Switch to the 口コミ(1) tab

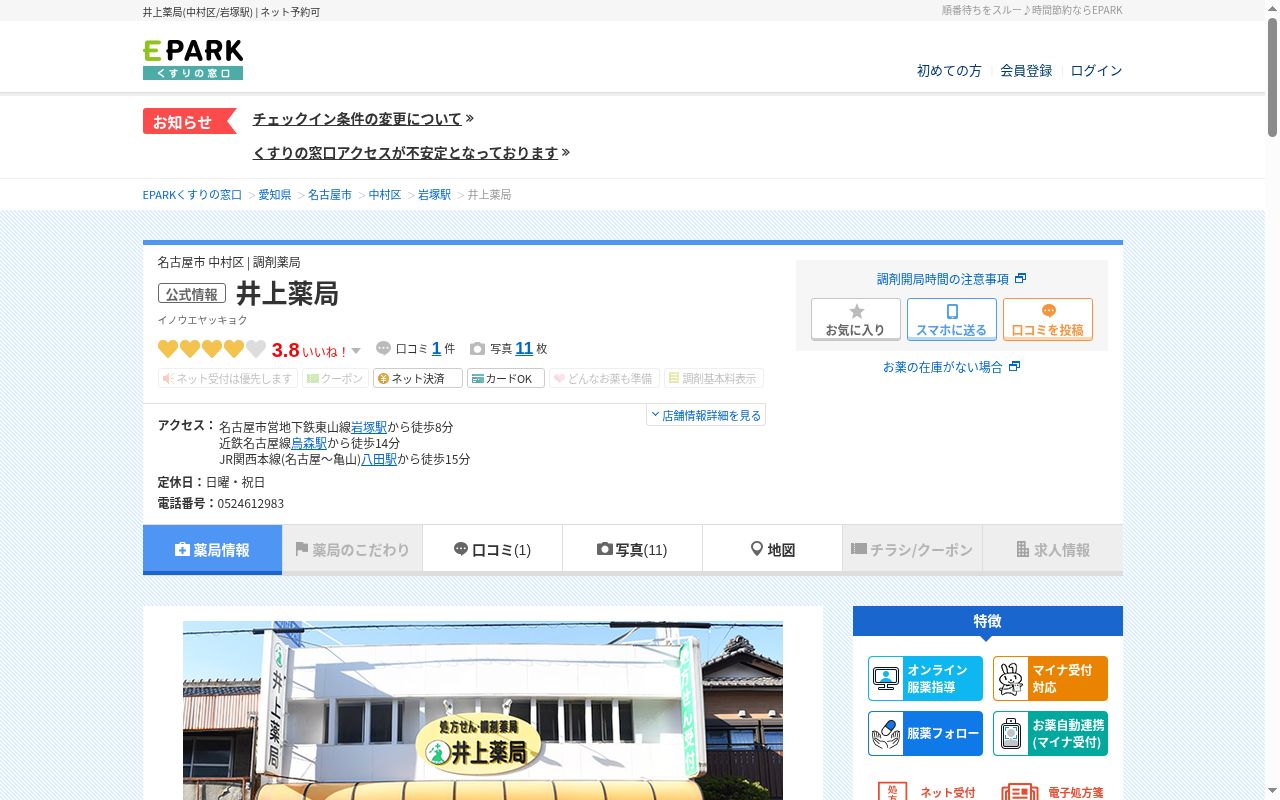pyautogui.click(x=492, y=549)
